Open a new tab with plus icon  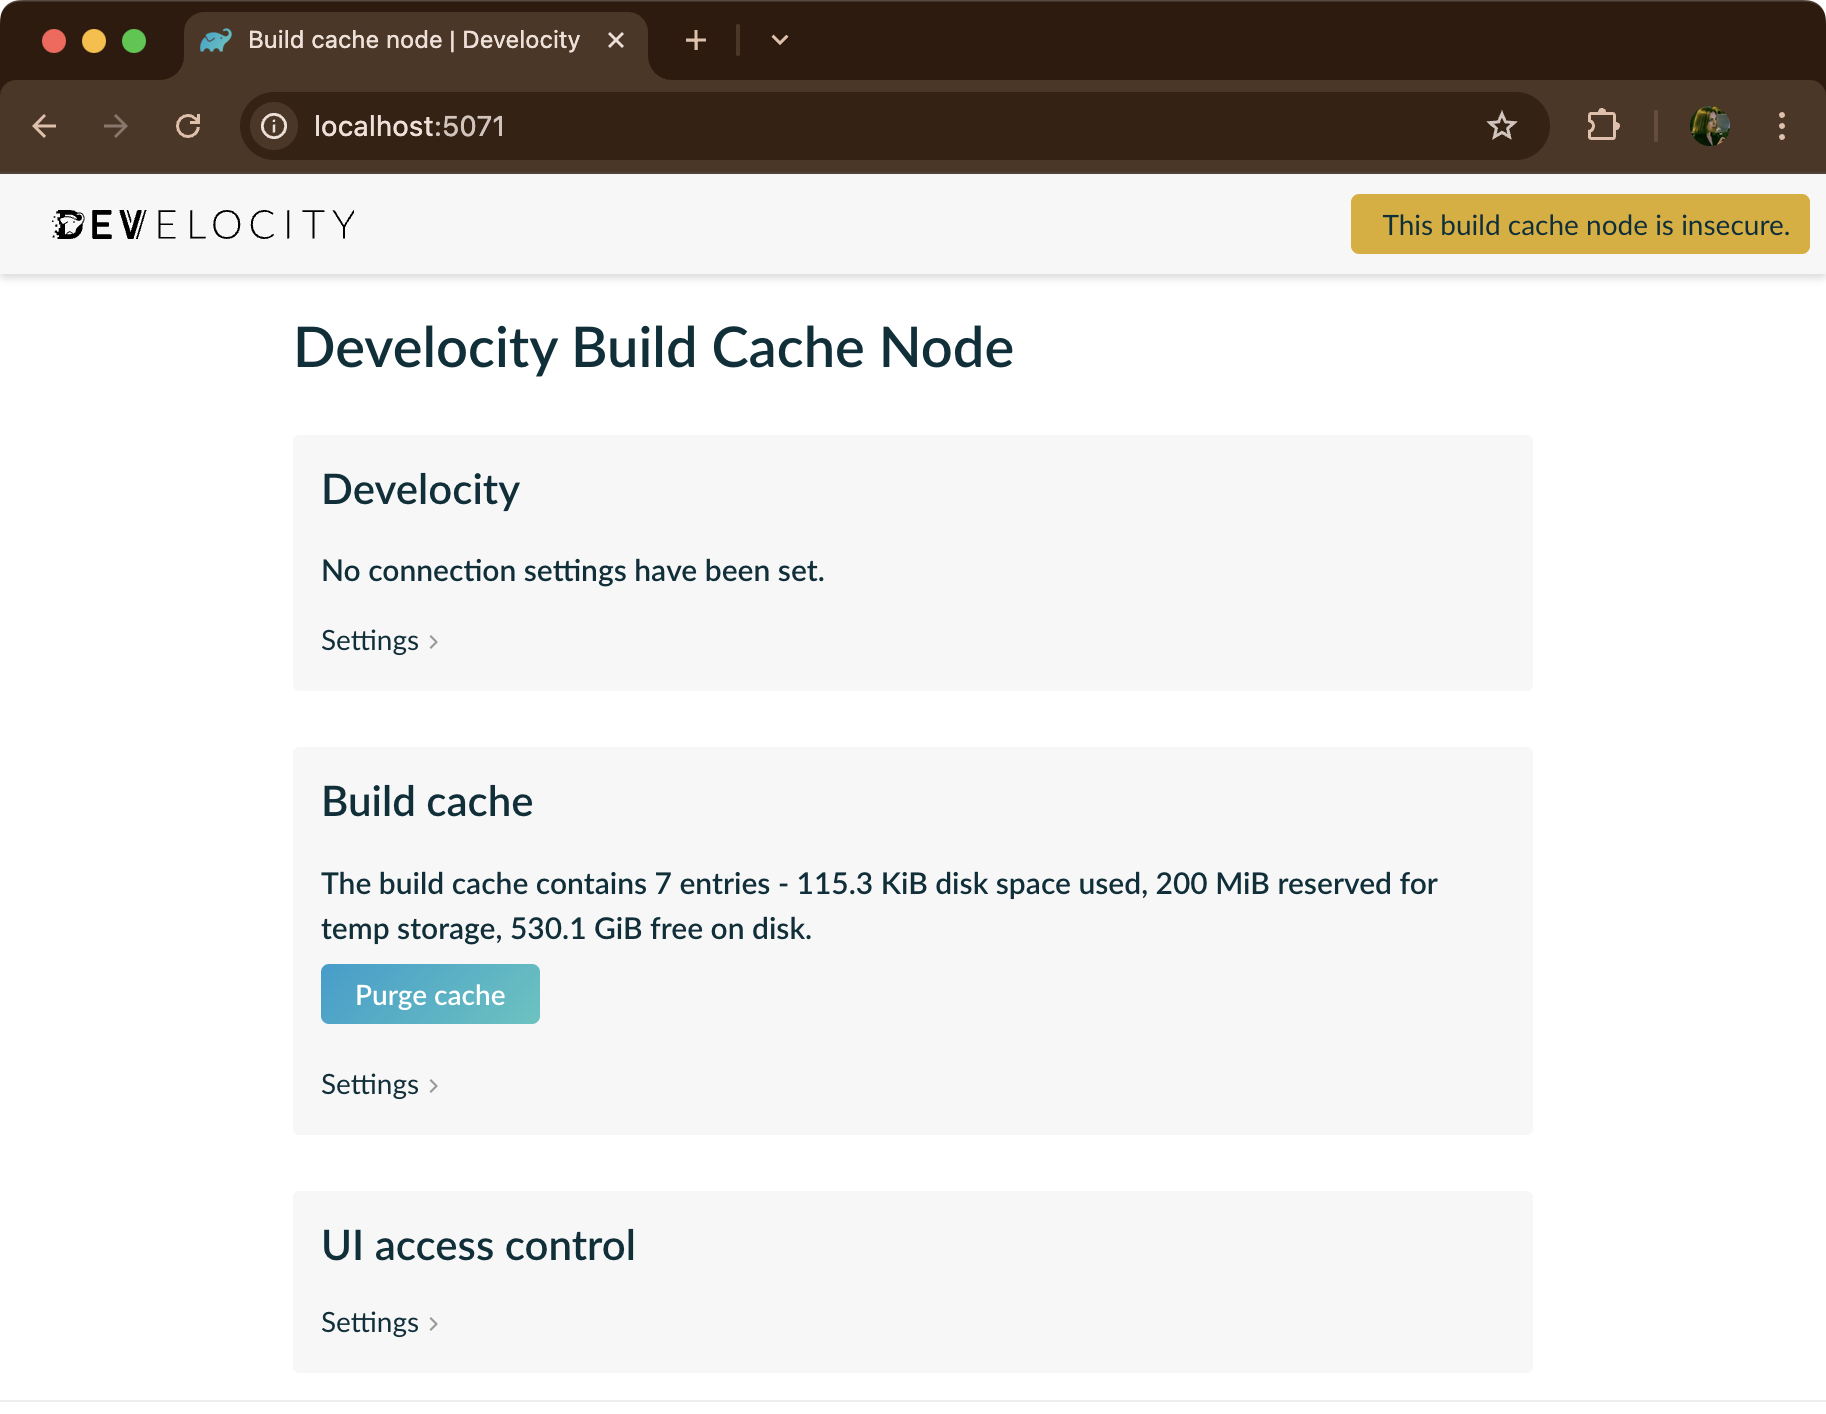[x=696, y=40]
